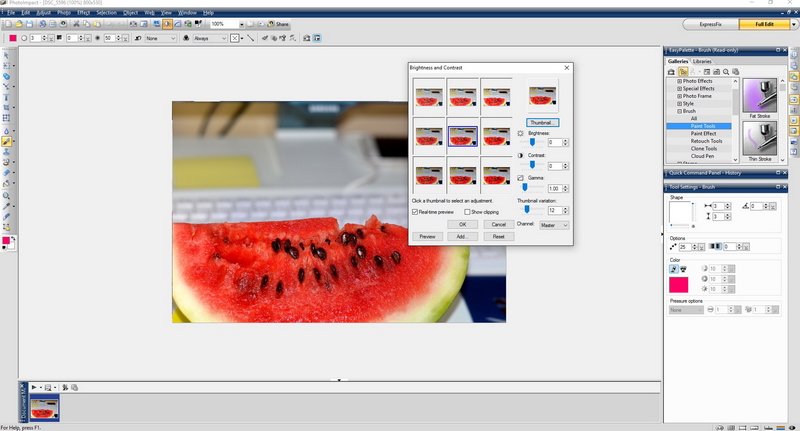
Task: Open the Effect menu
Action: (83, 12)
